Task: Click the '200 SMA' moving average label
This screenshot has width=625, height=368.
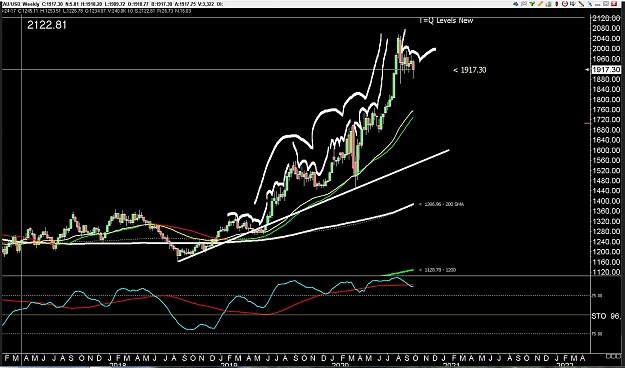Action: pyautogui.click(x=441, y=205)
